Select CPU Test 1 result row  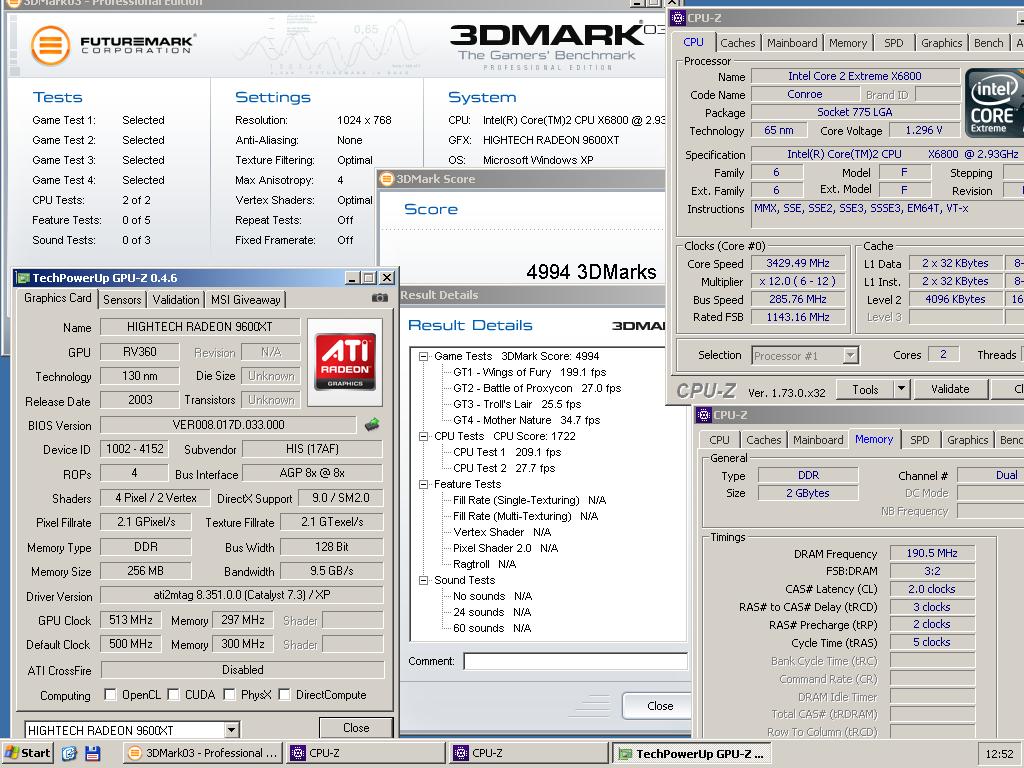click(x=507, y=452)
